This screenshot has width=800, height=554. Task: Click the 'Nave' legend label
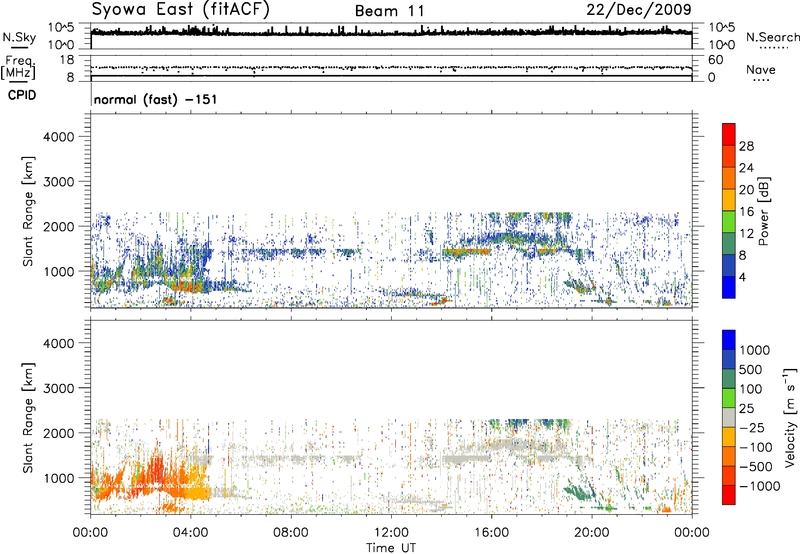tap(760, 69)
